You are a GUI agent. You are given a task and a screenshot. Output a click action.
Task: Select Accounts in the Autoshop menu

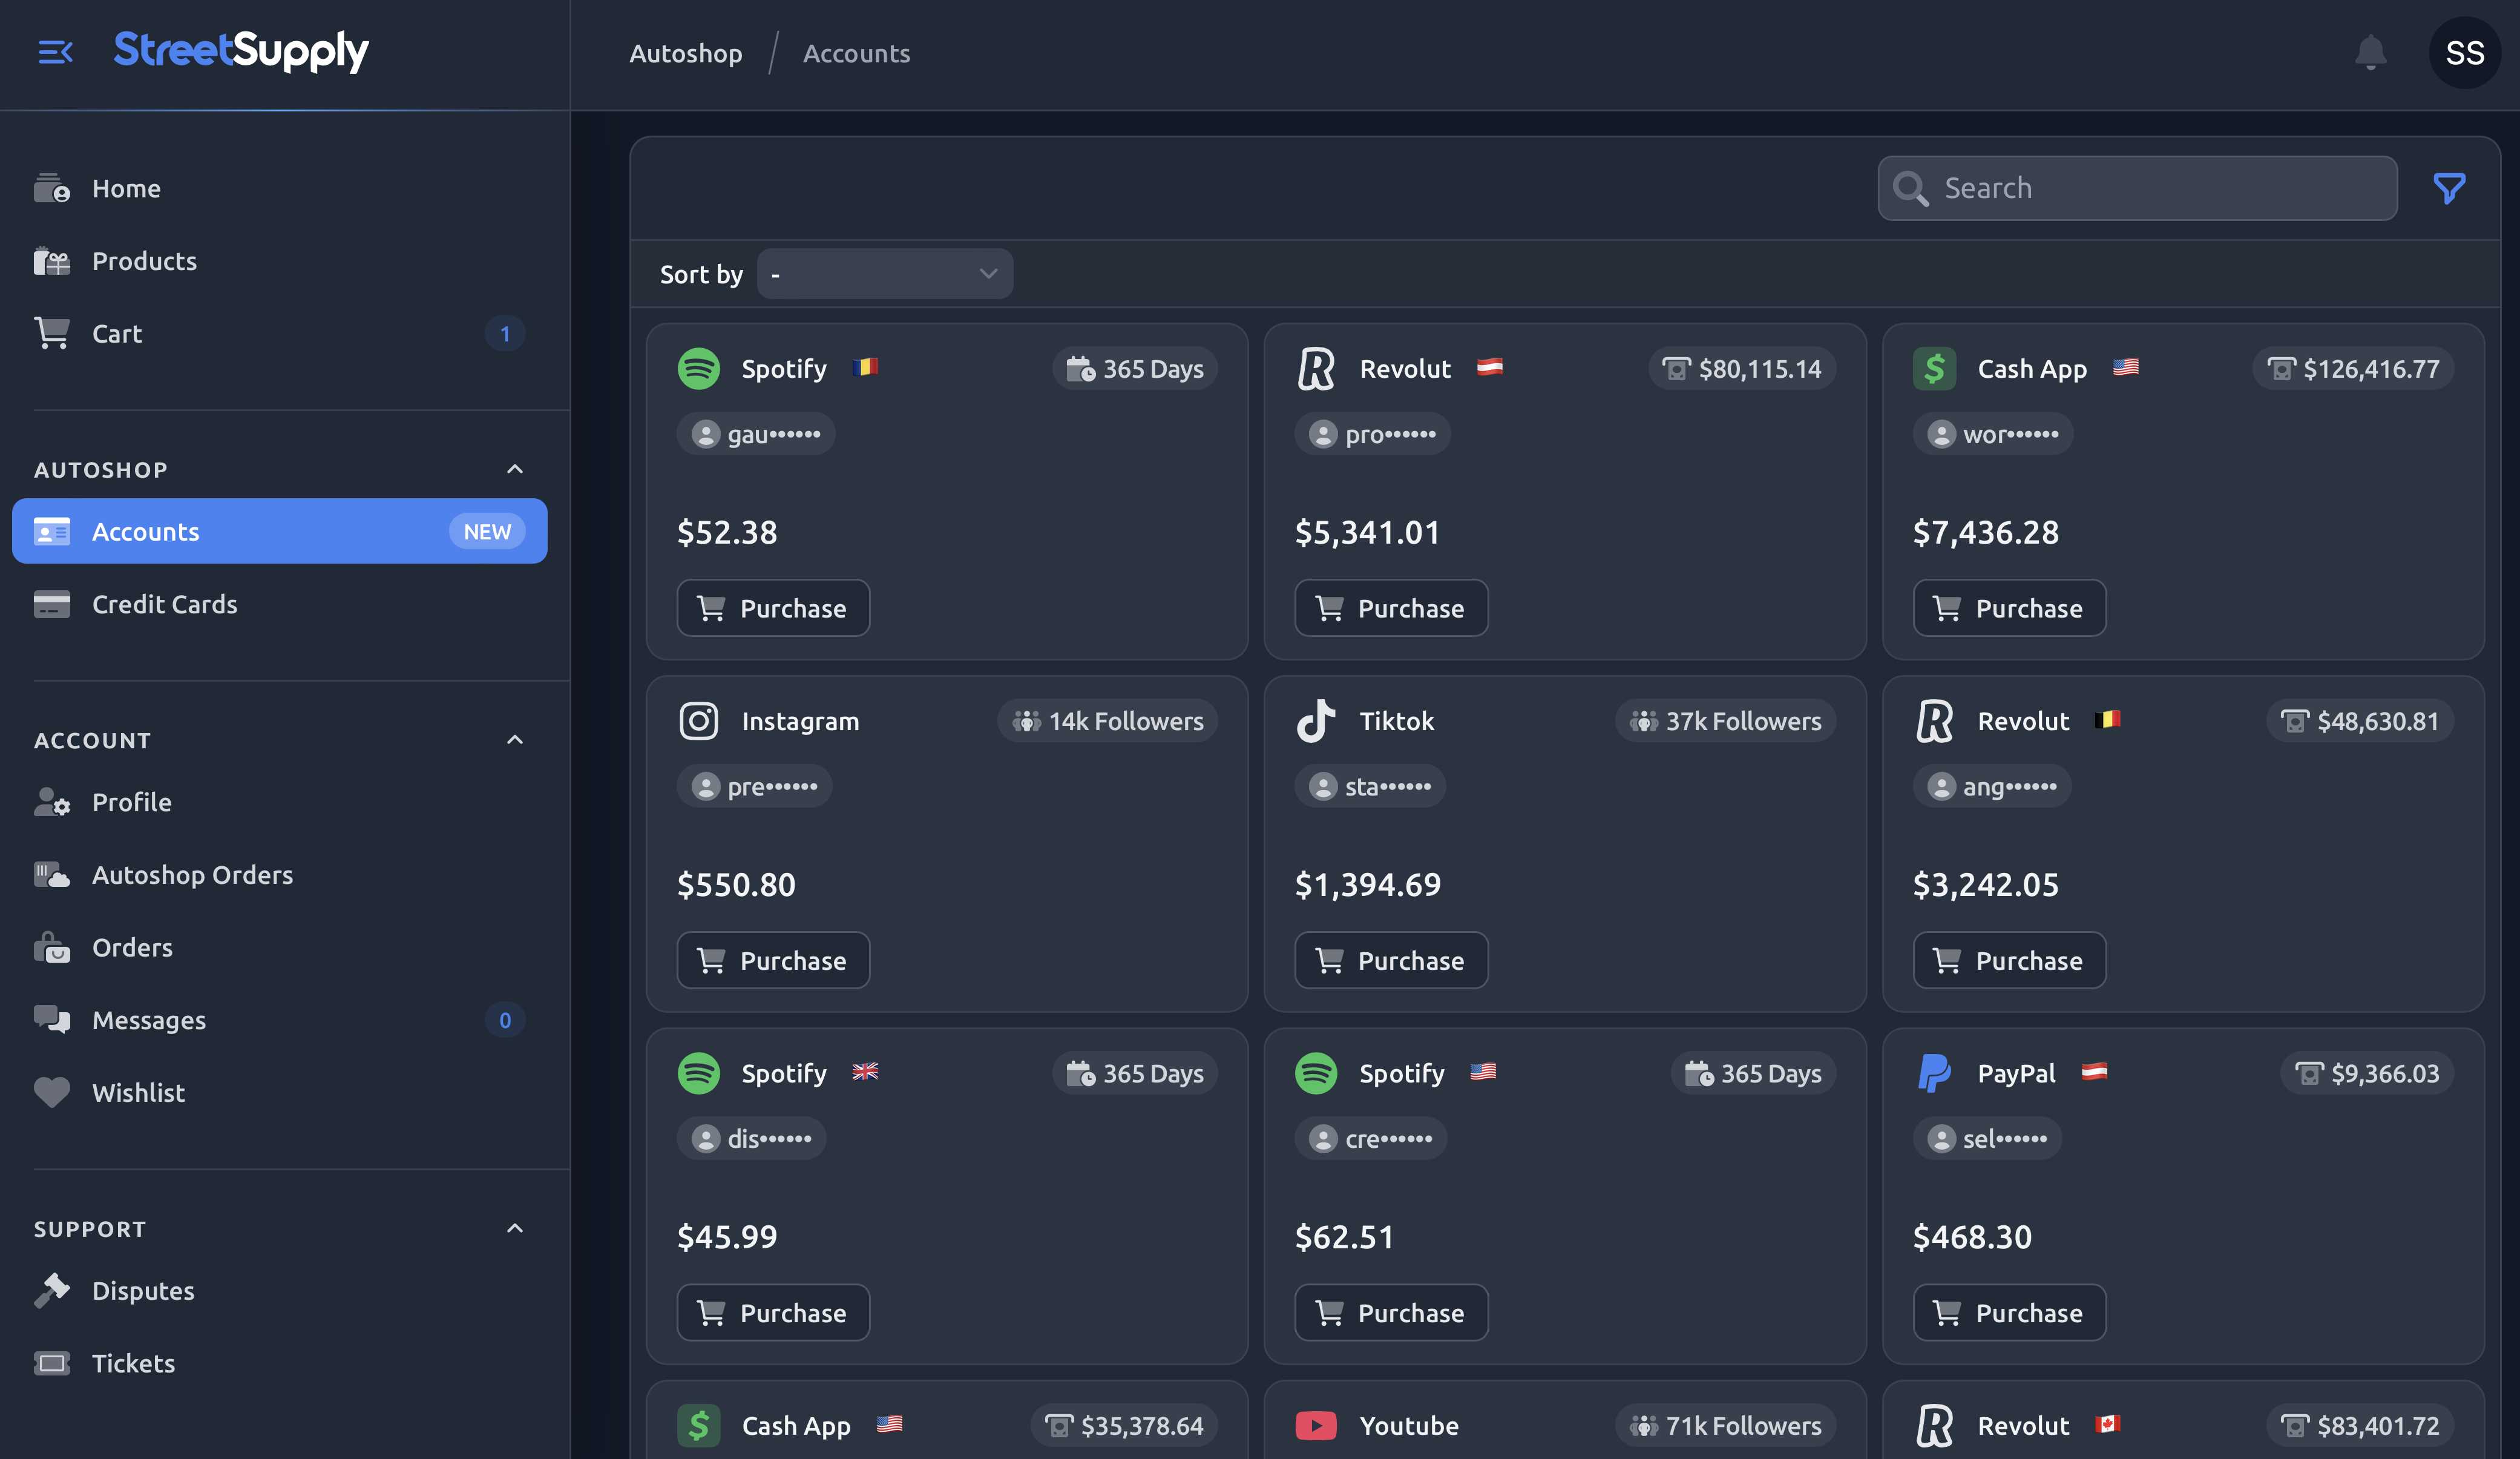(280, 531)
